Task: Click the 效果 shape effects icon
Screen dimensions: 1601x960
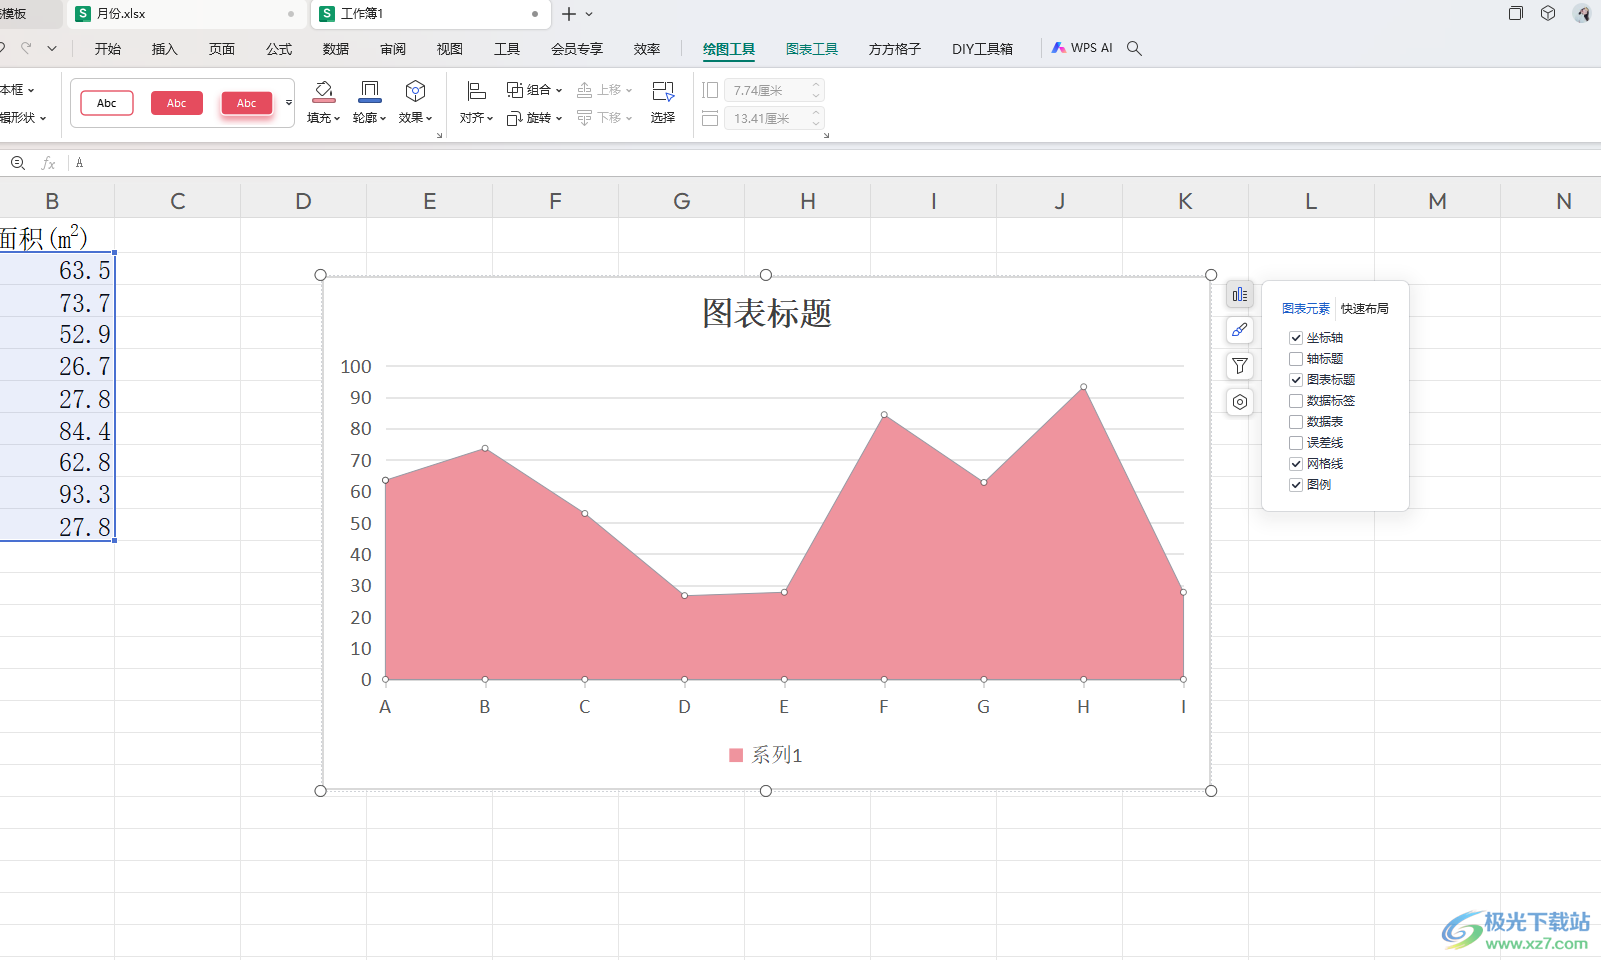Action: point(415,92)
